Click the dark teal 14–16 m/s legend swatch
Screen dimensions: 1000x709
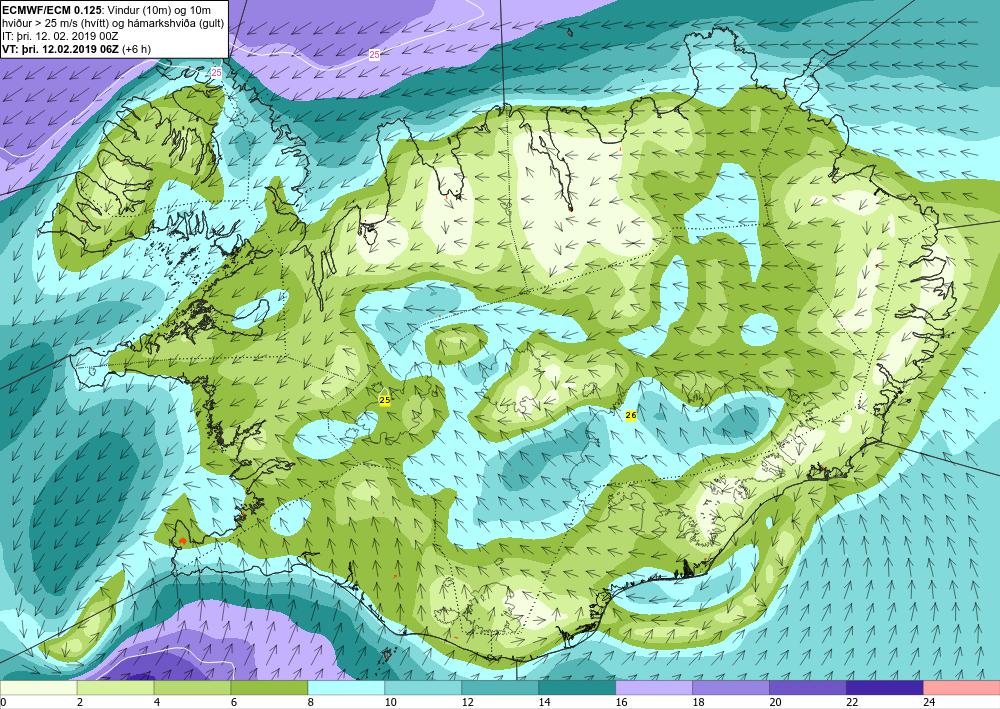(x=577, y=688)
